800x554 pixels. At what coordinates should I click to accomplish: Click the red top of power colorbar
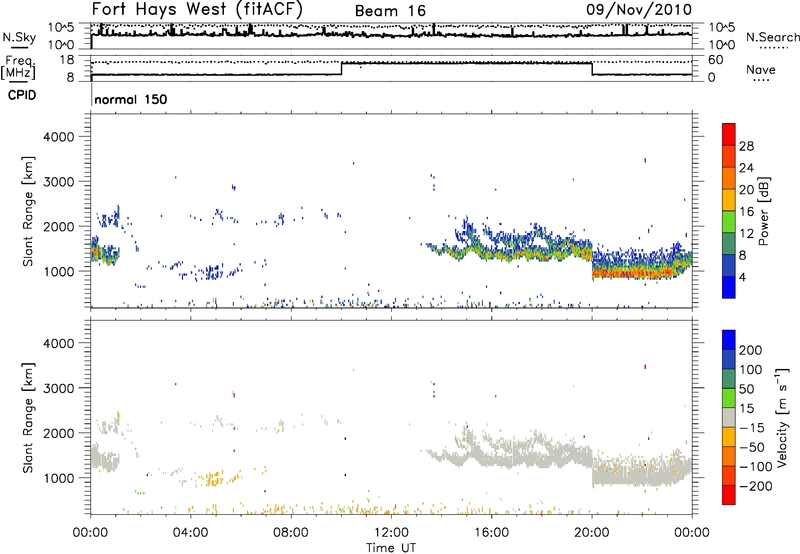tap(729, 132)
